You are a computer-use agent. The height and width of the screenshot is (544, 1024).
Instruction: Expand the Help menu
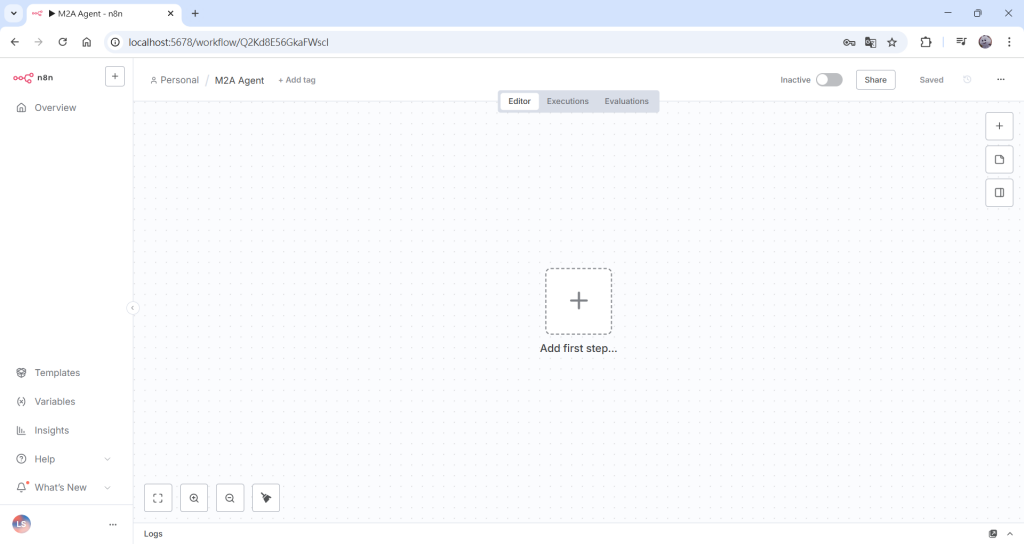click(x=63, y=459)
